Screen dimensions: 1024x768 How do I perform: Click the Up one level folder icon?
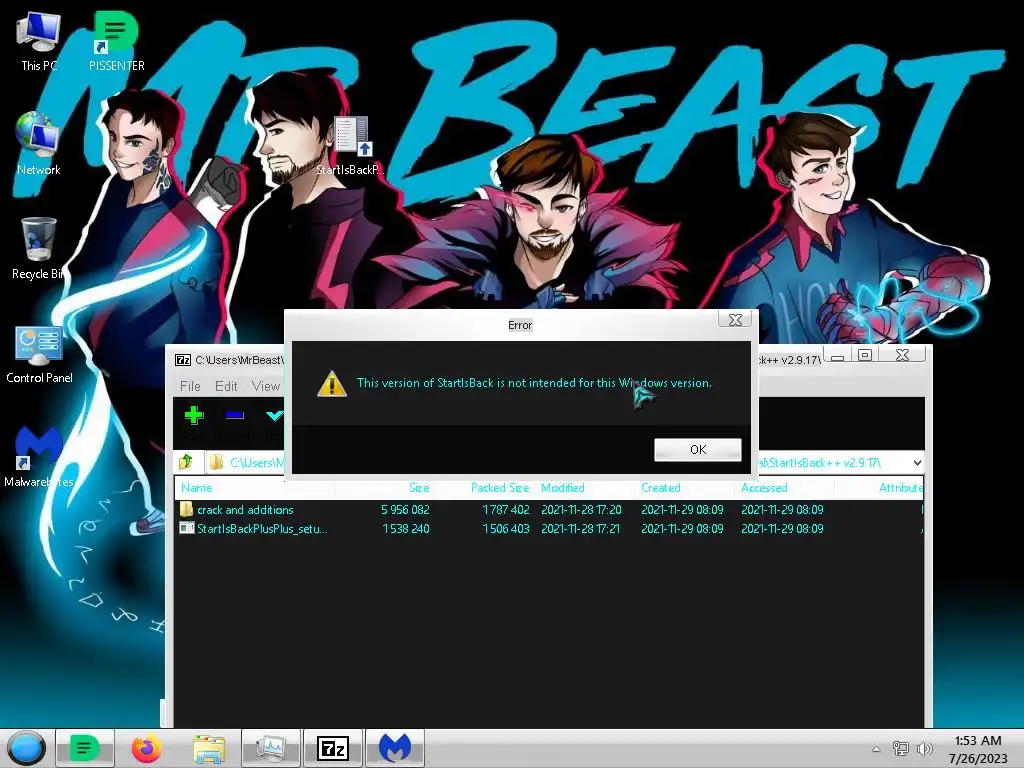click(186, 462)
